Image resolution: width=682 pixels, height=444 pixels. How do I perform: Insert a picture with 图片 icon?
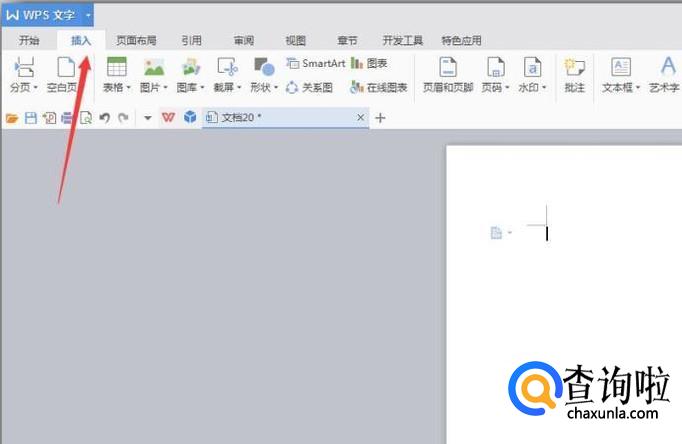pos(154,67)
